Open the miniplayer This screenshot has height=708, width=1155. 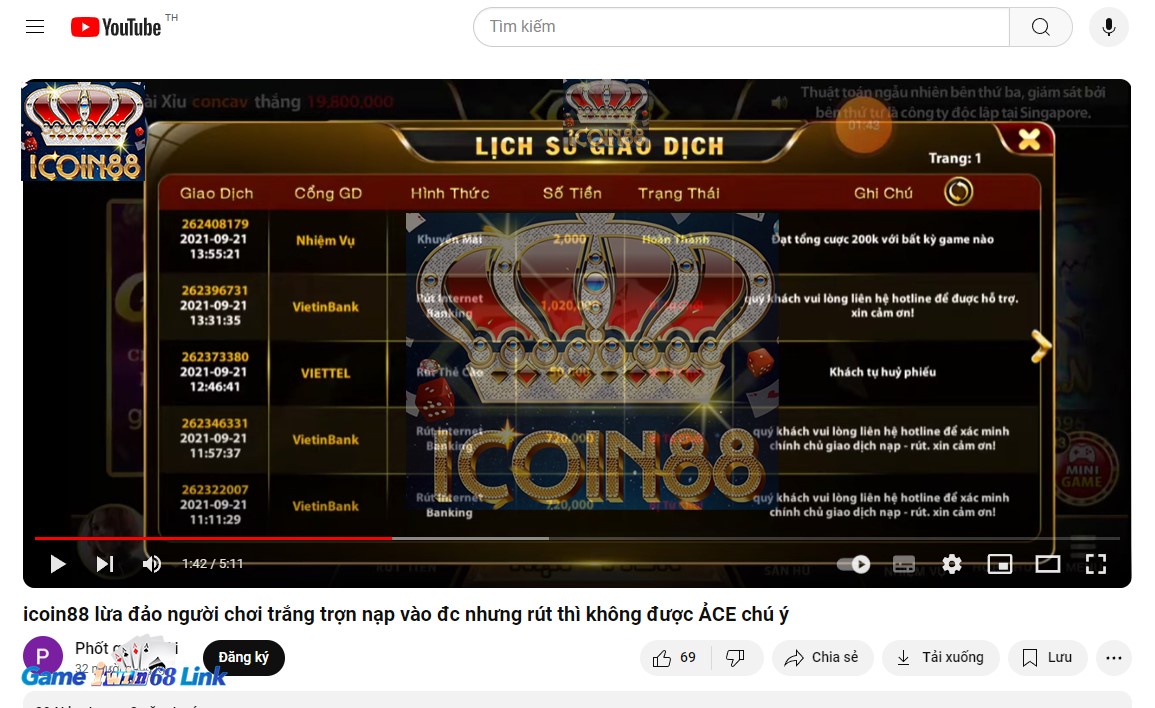pos(1000,564)
